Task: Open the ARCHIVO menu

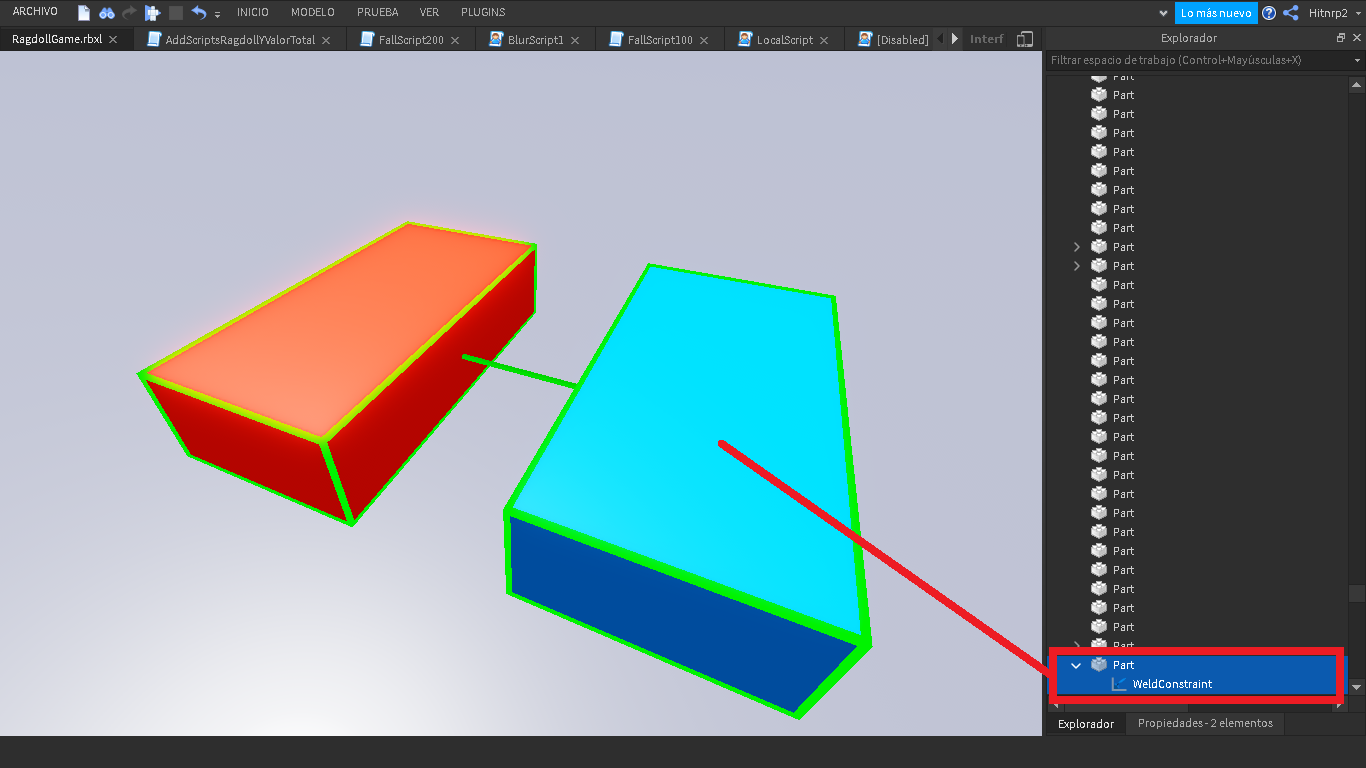Action: [35, 12]
